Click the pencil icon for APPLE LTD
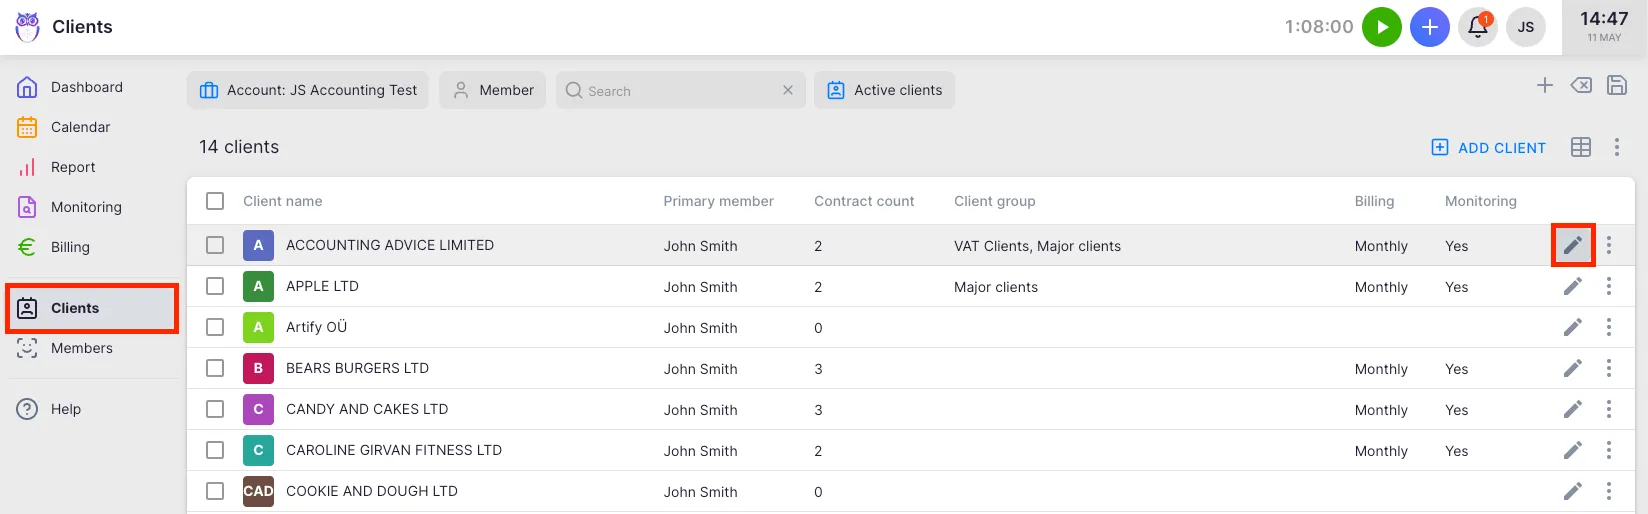This screenshot has height=514, width=1648. tap(1572, 286)
